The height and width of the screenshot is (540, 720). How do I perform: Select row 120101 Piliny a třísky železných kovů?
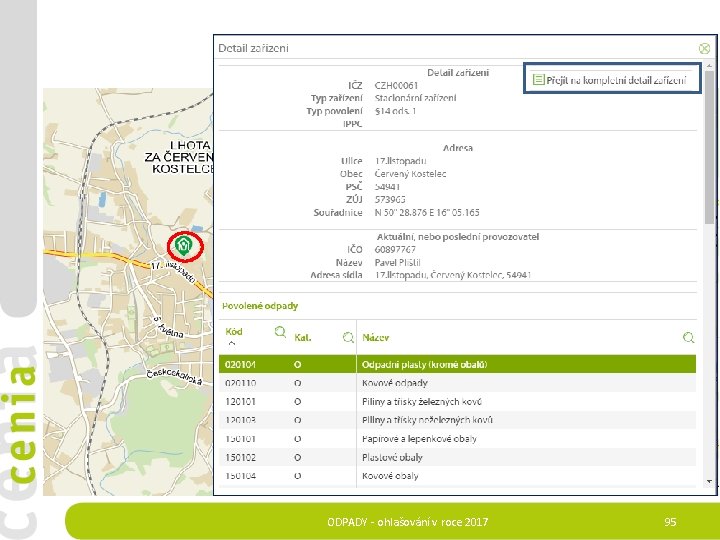[x=457, y=402]
